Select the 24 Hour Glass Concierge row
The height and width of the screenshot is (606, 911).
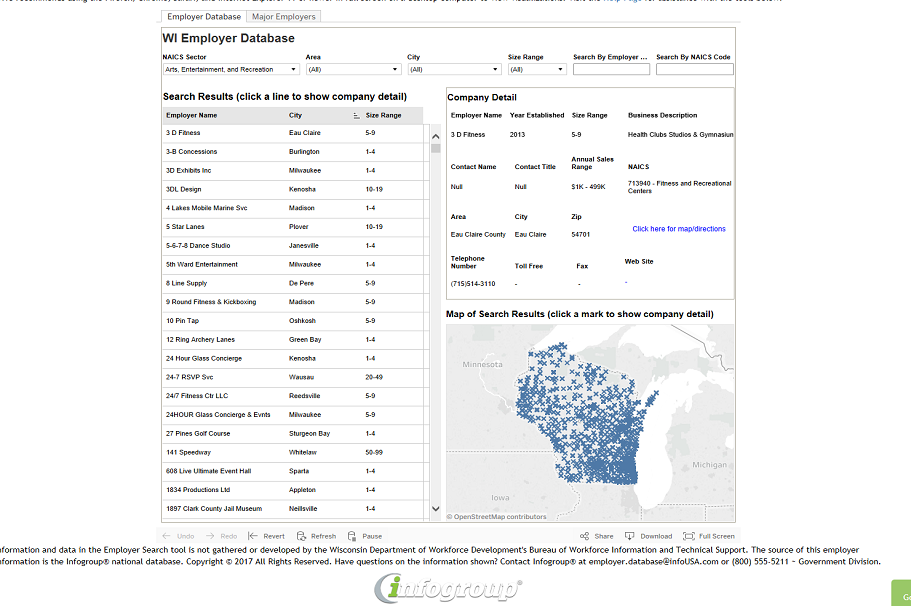(x=293, y=358)
